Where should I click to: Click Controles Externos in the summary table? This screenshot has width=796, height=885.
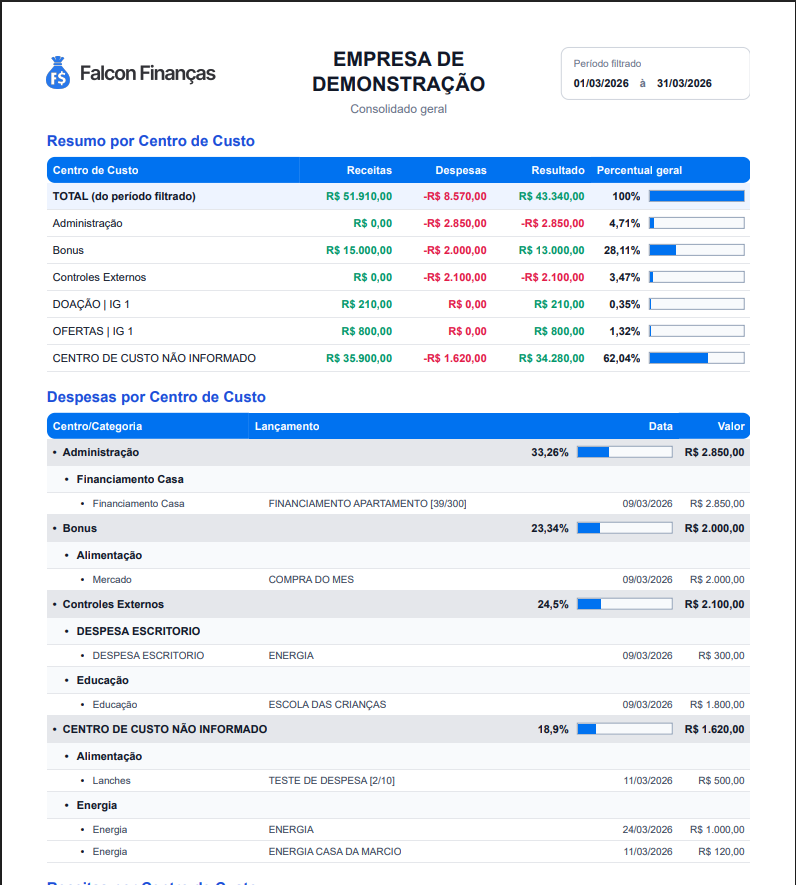click(99, 277)
